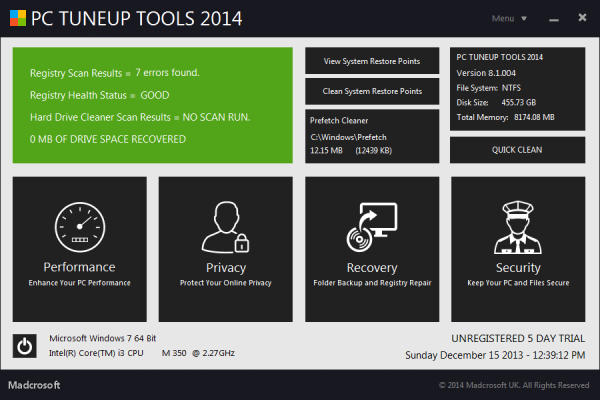Image resolution: width=600 pixels, height=400 pixels.
Task: Click the Madcrosoft brand name in footer
Action: click(34, 385)
